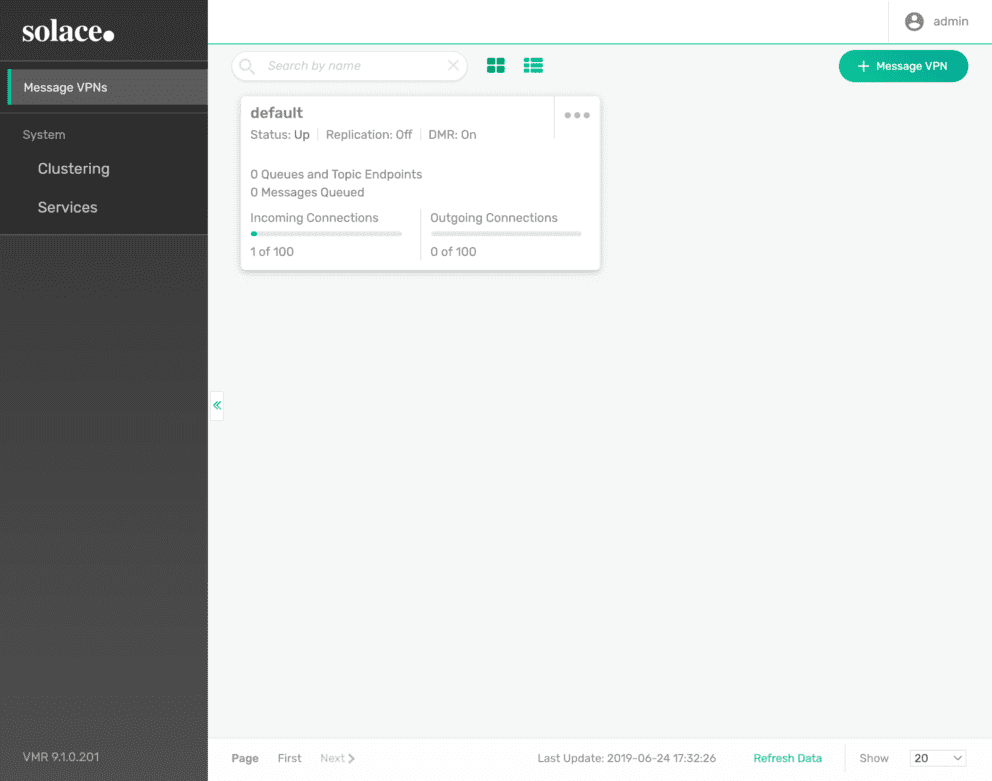
Task: Clear the search field with the X icon
Action: pos(452,66)
